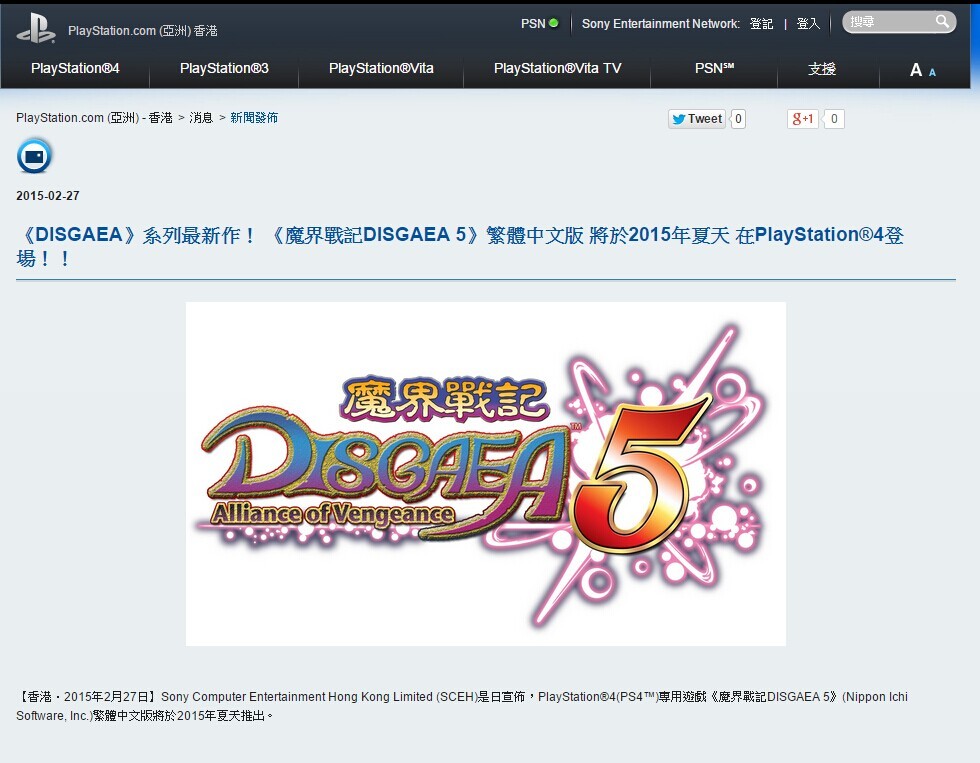Click the PSN status label in header
Viewport: 980px width, 763px height.
click(x=533, y=24)
